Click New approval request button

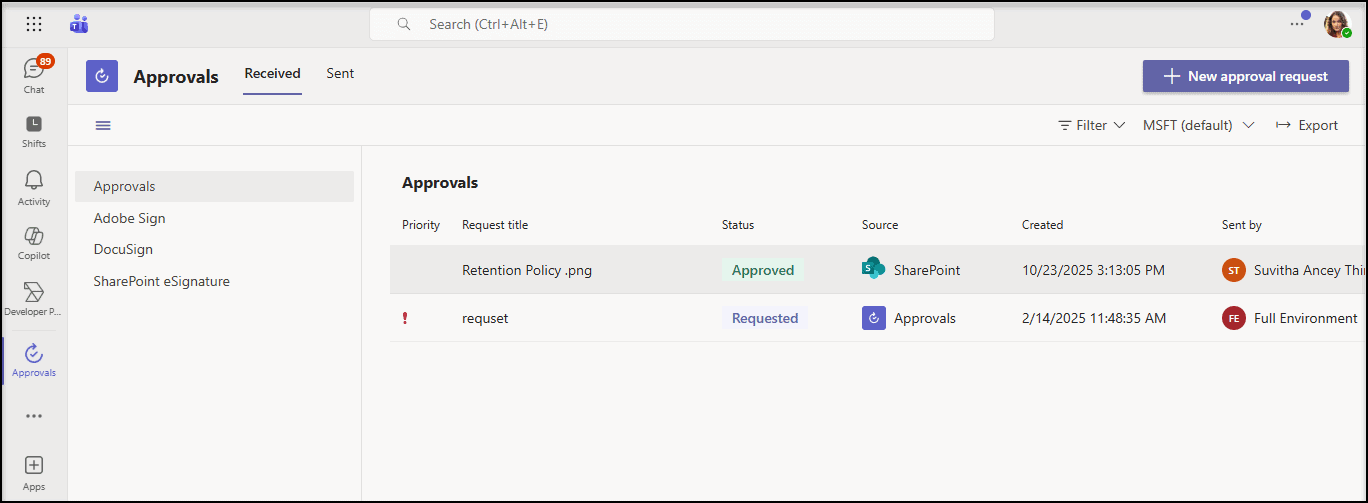coord(1245,76)
